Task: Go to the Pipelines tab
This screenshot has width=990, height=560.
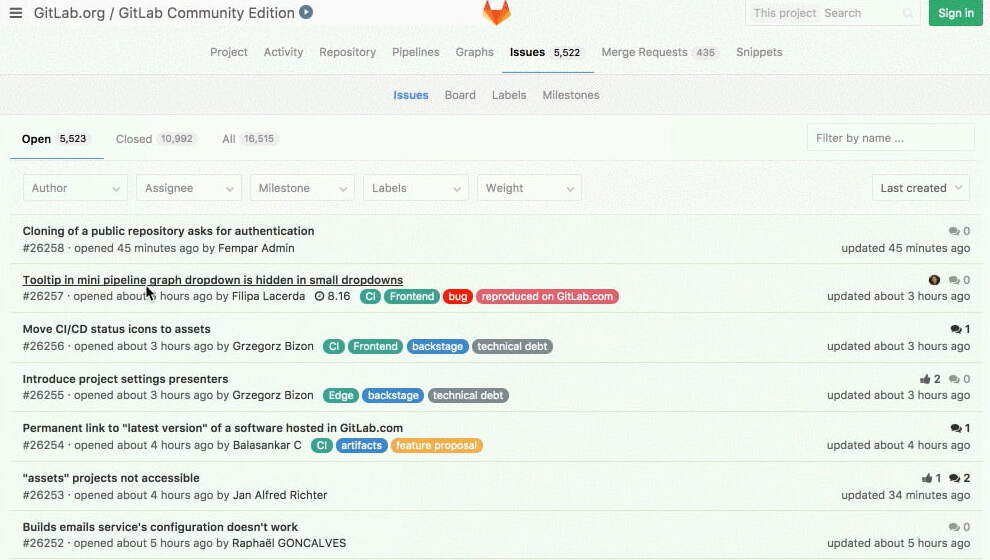Action: [415, 52]
